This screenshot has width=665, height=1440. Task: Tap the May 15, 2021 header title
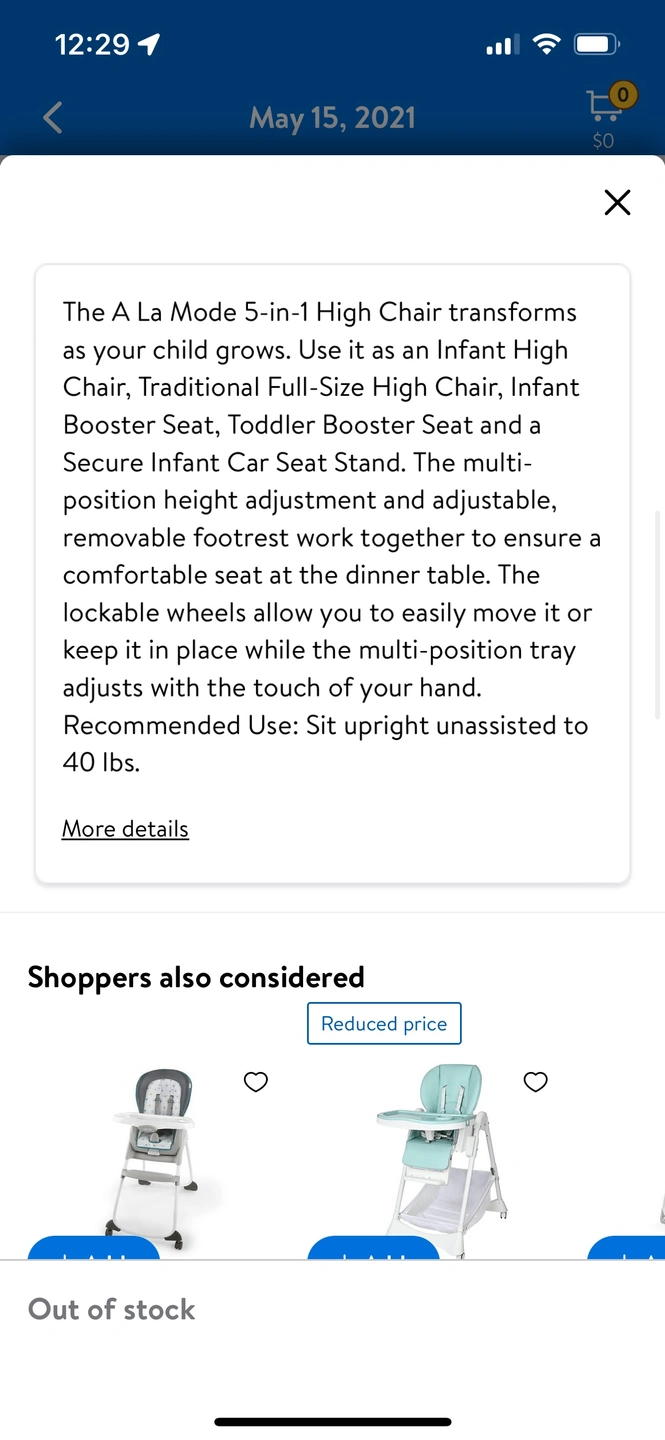point(332,118)
